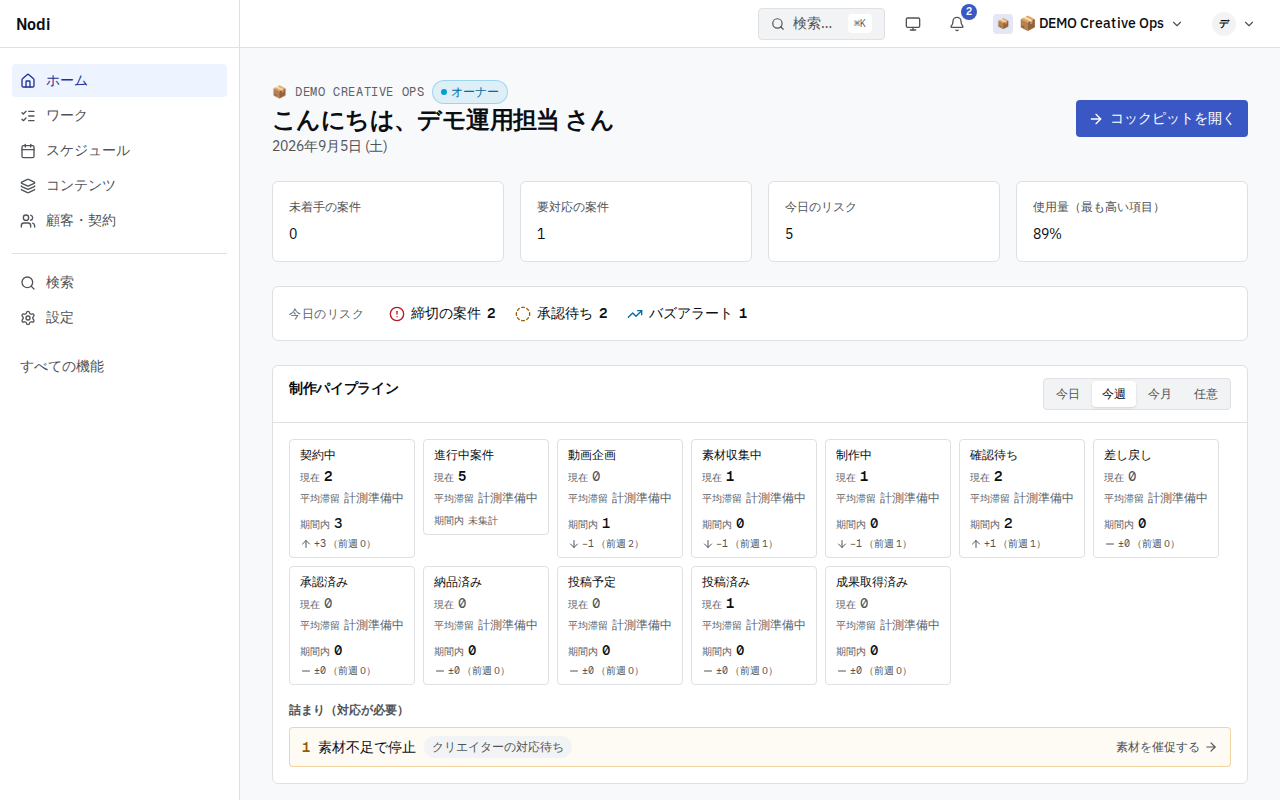This screenshot has width=1280, height=800.
Task: Click the home icon in the sidebar
Action: pyautogui.click(x=28, y=81)
